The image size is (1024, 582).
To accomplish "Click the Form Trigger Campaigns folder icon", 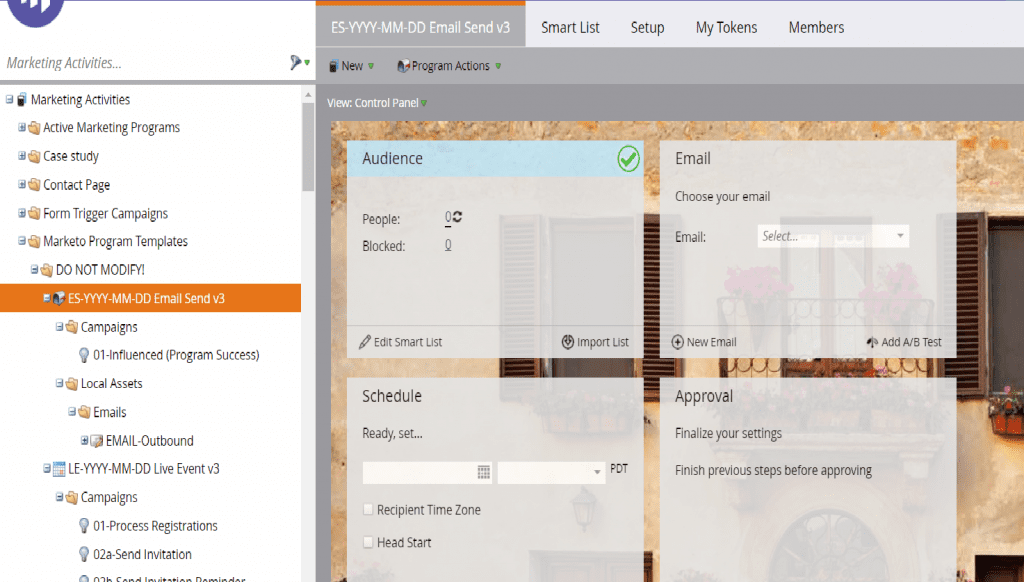I will 35,214.
